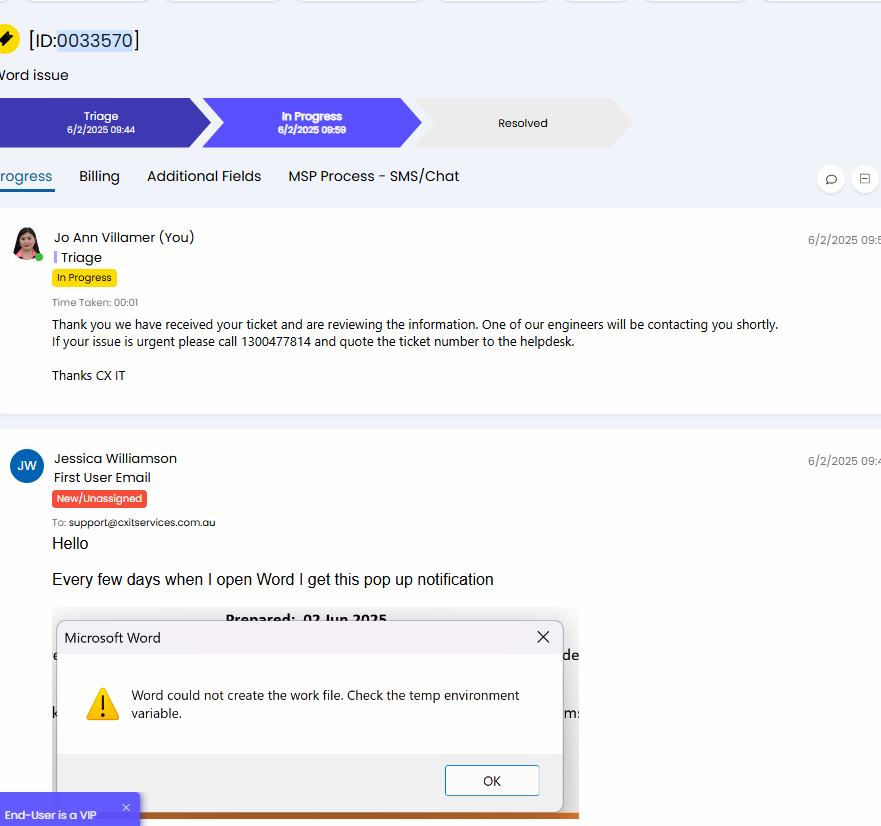Open the Additional Fields tab

204,176
